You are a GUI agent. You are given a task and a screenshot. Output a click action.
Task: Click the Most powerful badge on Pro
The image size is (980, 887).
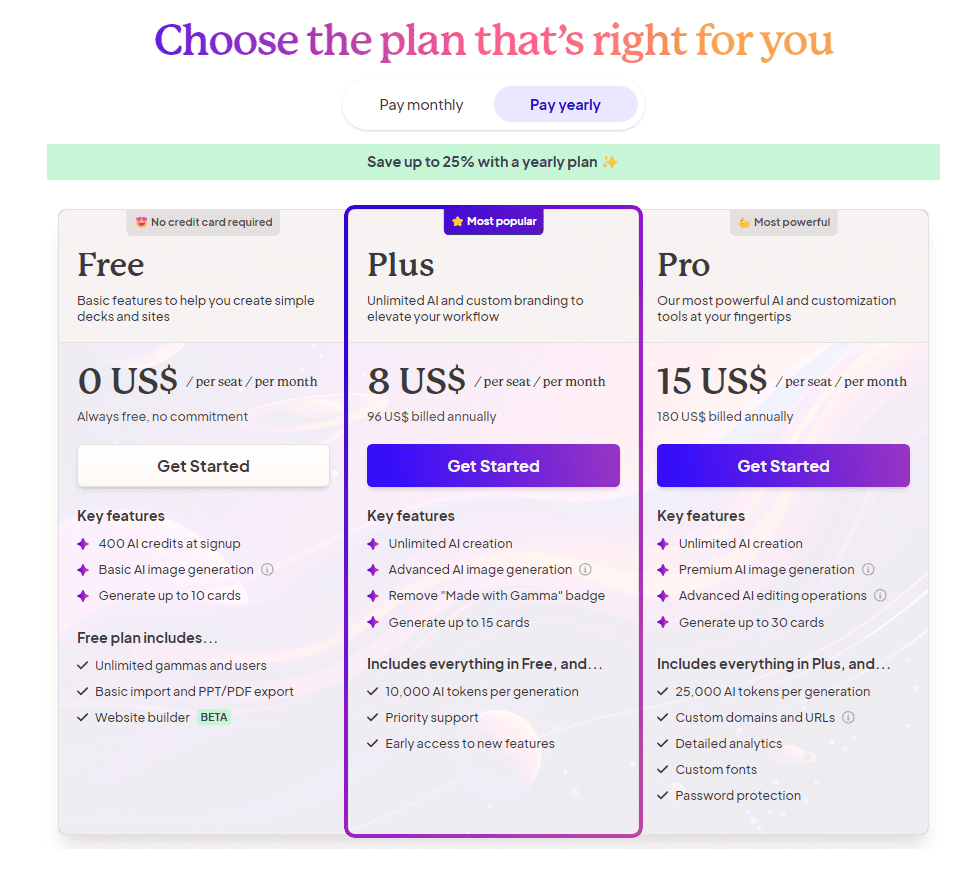[x=784, y=222]
